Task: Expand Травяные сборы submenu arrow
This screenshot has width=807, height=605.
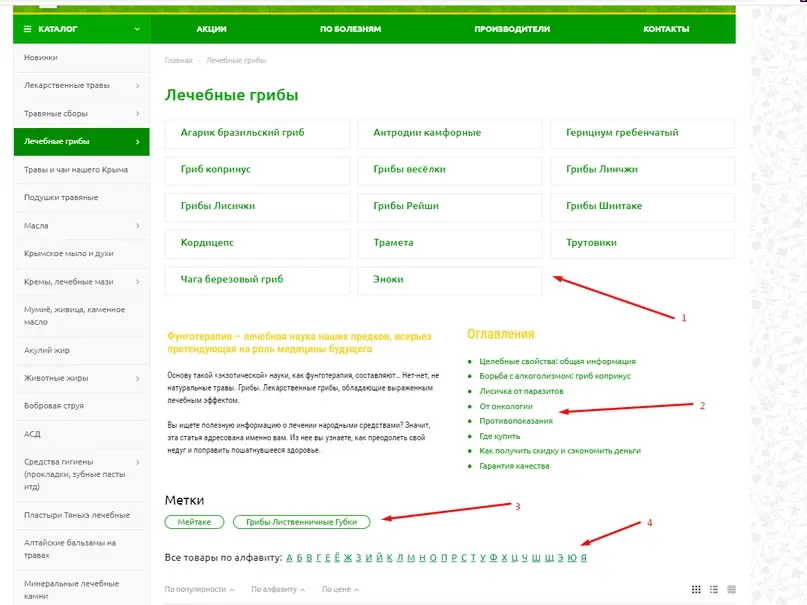Action: [138, 114]
